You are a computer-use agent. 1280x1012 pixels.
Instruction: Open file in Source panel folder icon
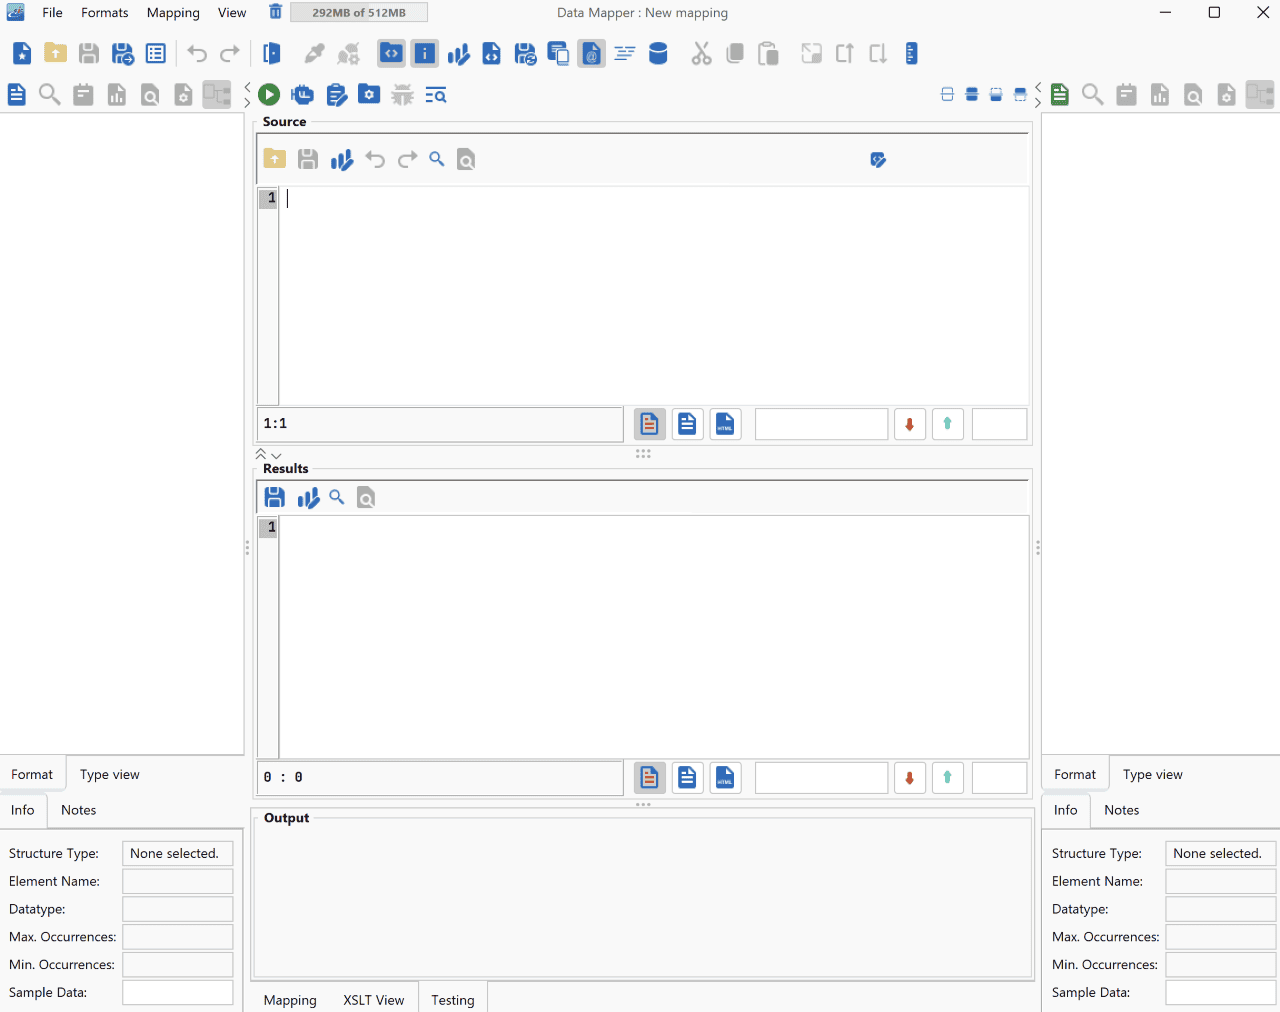point(275,159)
